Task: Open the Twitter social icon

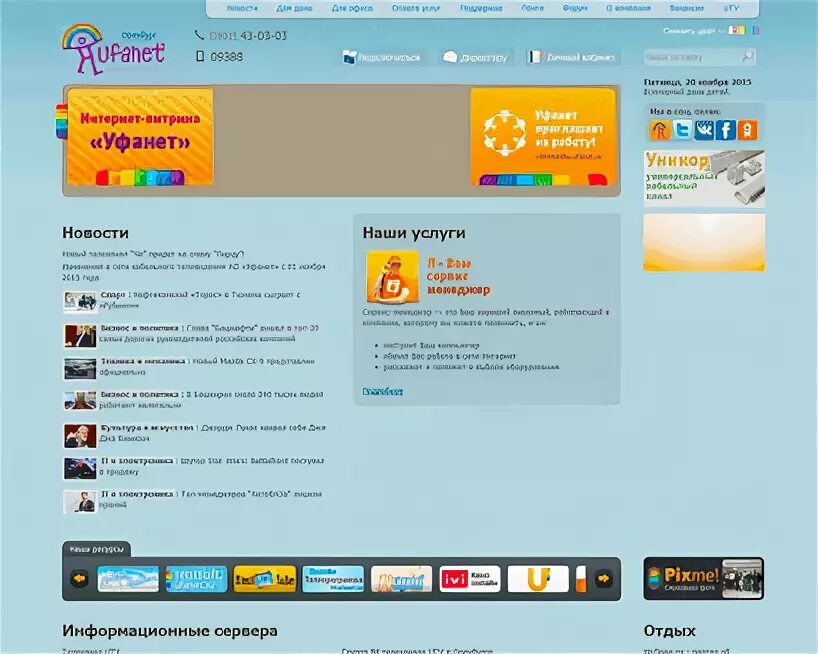Action: [682, 130]
